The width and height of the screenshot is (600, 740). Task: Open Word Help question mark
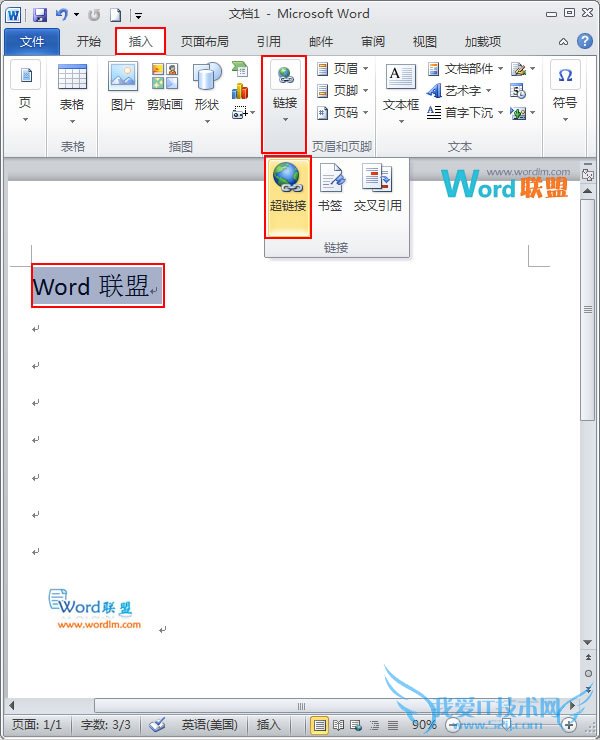(x=584, y=41)
